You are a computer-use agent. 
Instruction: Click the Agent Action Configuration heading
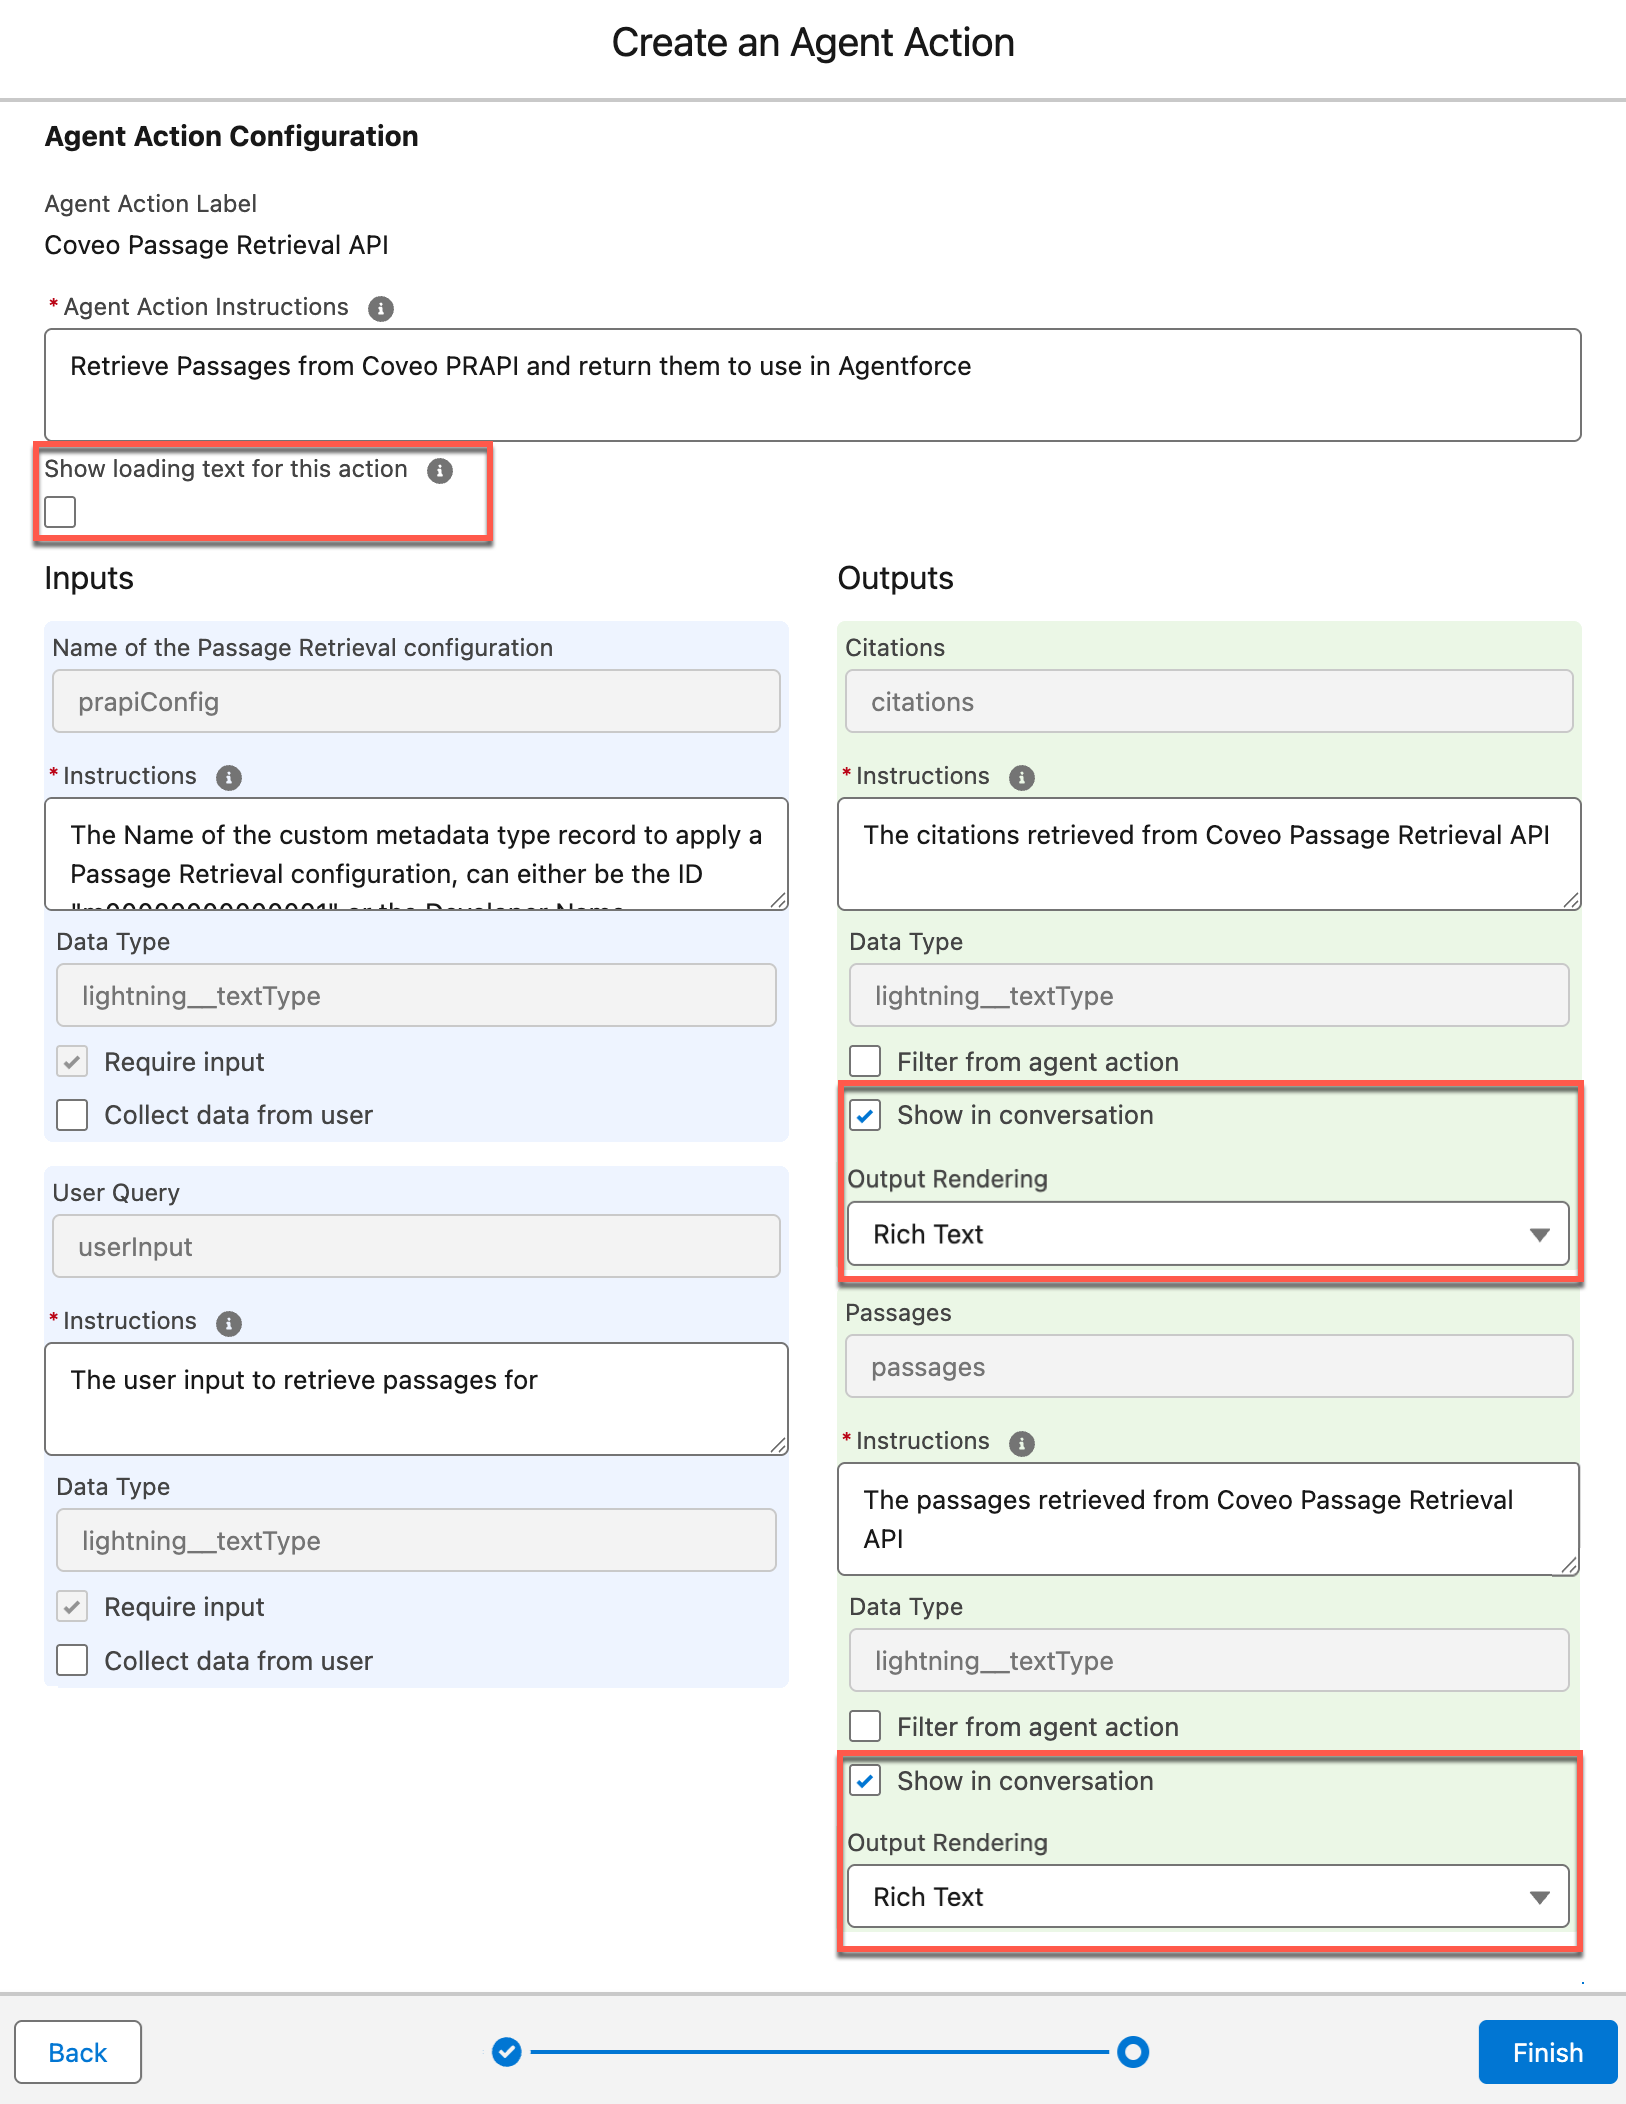coord(232,136)
